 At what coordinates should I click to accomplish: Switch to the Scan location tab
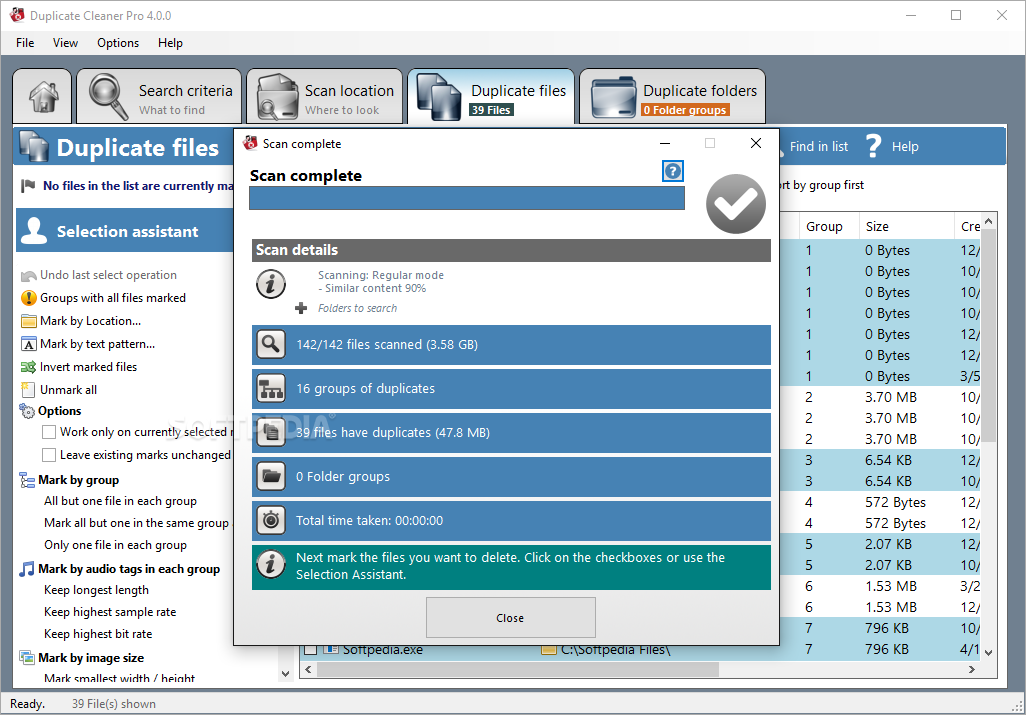click(x=325, y=96)
